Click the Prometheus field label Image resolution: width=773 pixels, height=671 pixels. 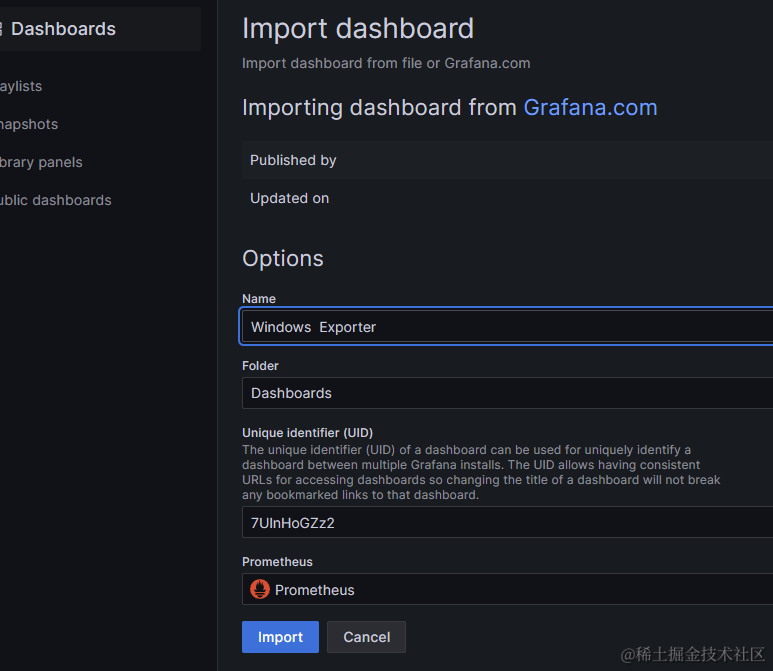click(277, 562)
